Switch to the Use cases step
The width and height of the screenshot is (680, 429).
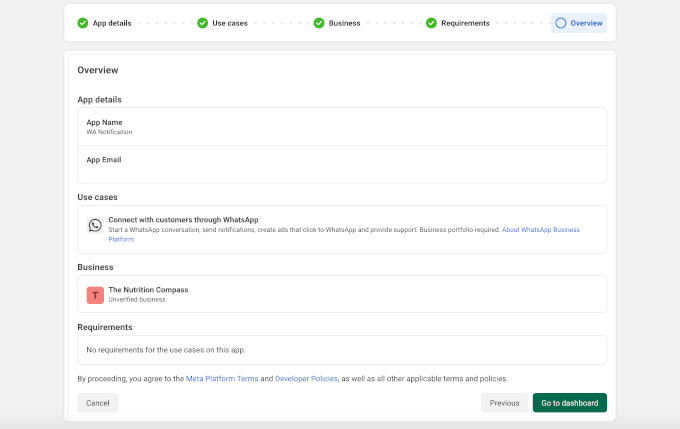[230, 23]
